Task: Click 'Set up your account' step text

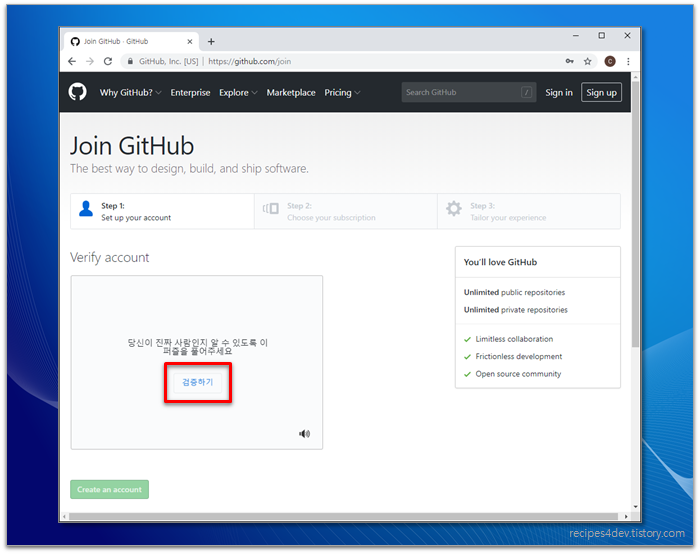Action: click(136, 217)
